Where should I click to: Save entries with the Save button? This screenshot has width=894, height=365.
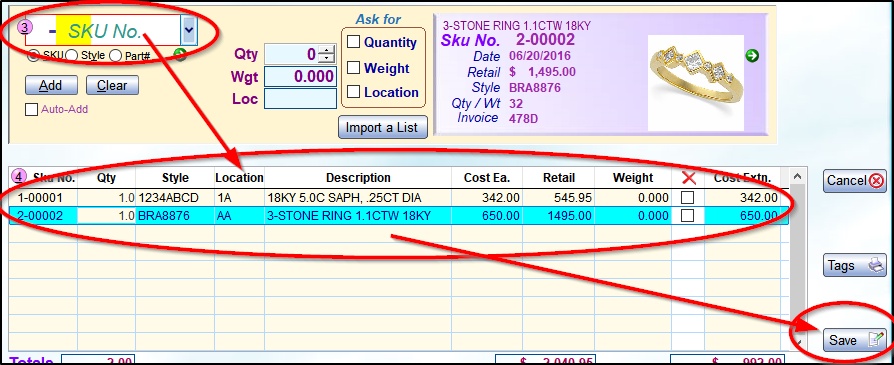coord(855,340)
